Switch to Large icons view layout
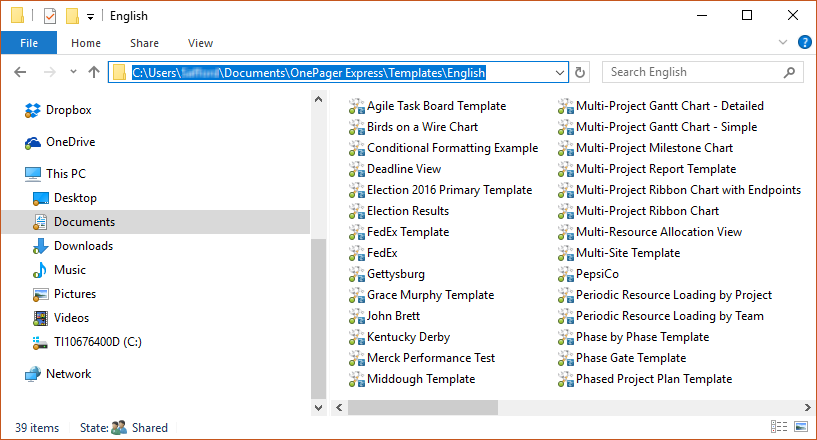 click(801, 427)
